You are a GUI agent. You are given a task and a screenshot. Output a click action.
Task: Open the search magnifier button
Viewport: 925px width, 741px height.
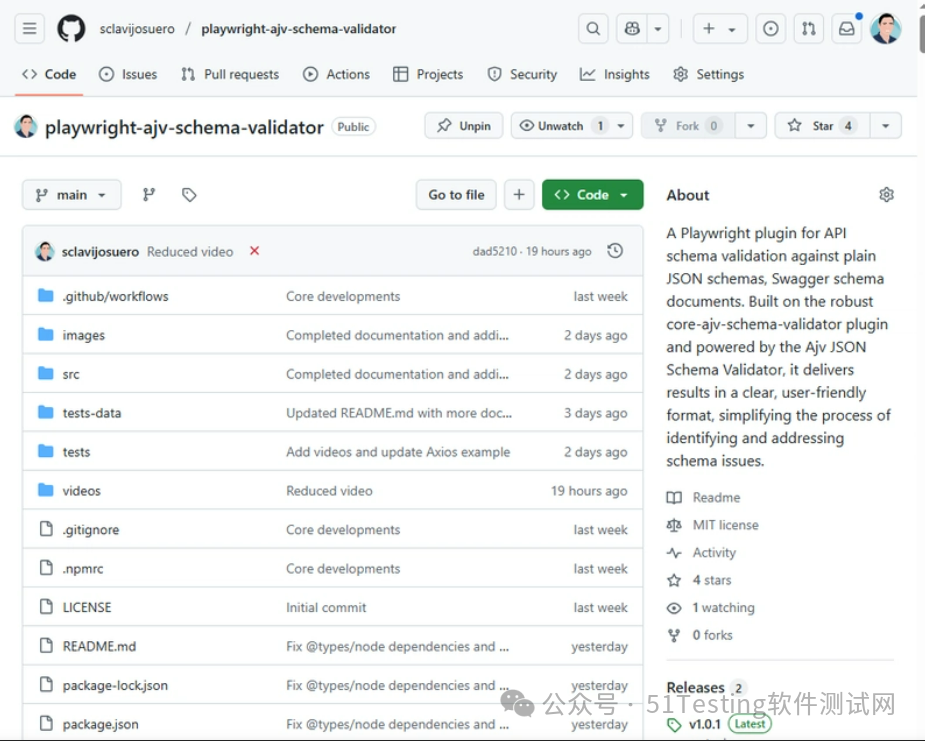(593, 28)
